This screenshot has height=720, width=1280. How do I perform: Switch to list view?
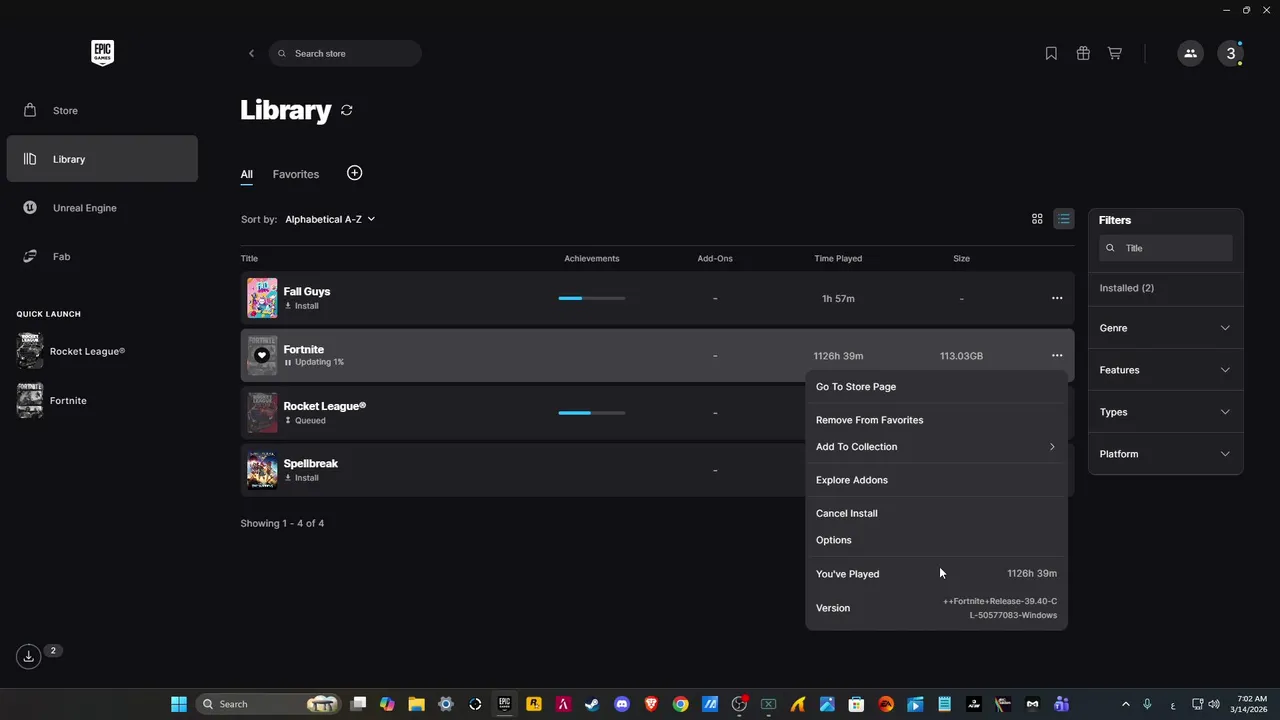pyautogui.click(x=1064, y=219)
